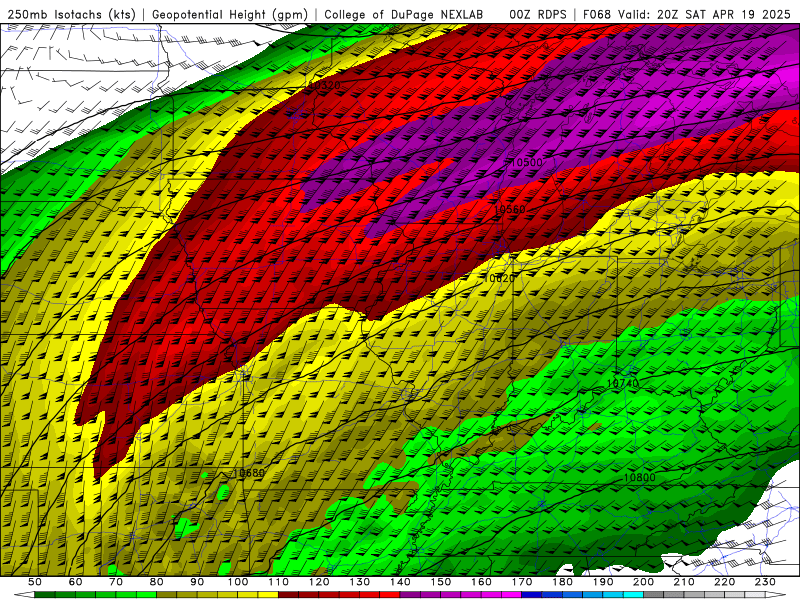Screen dimensions: 800x600
Task: Click the 70 knot legend label
Action: click(116, 582)
